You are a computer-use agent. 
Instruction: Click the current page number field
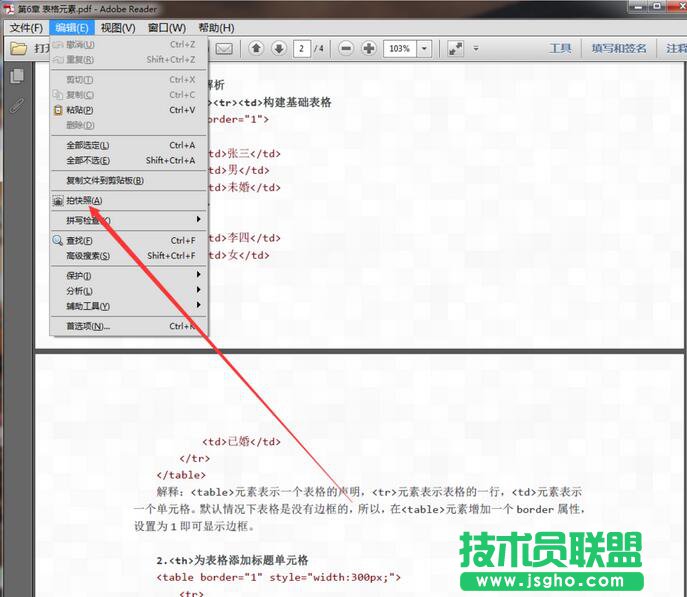[302, 48]
